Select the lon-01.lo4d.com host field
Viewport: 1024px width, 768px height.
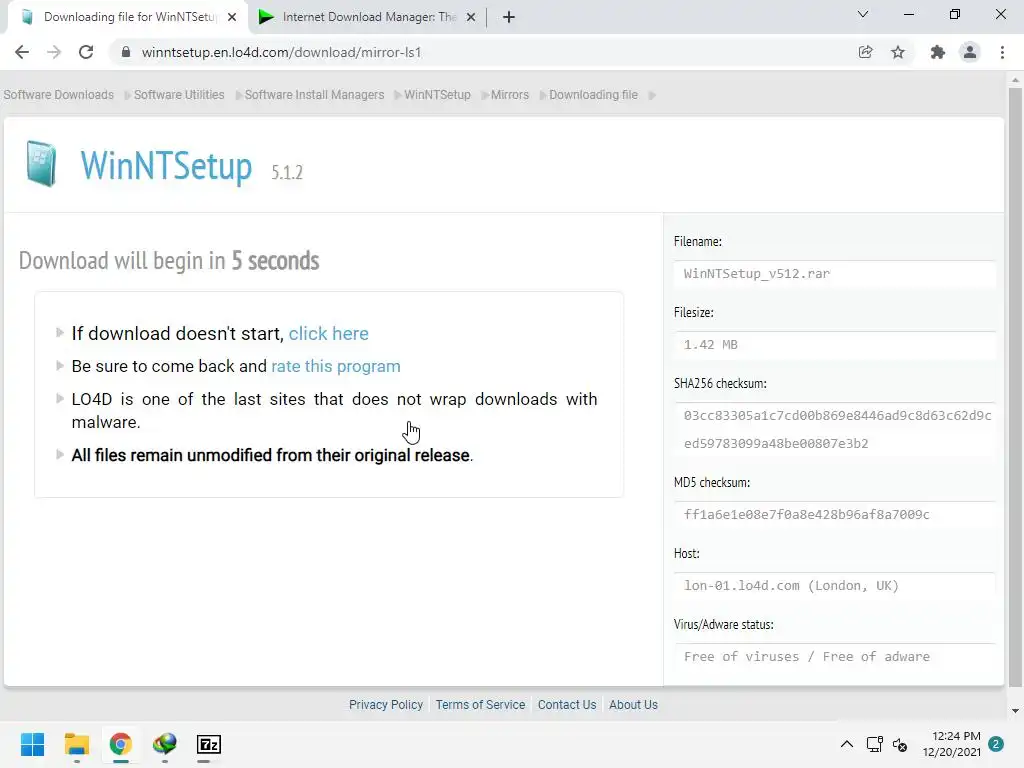click(x=834, y=586)
